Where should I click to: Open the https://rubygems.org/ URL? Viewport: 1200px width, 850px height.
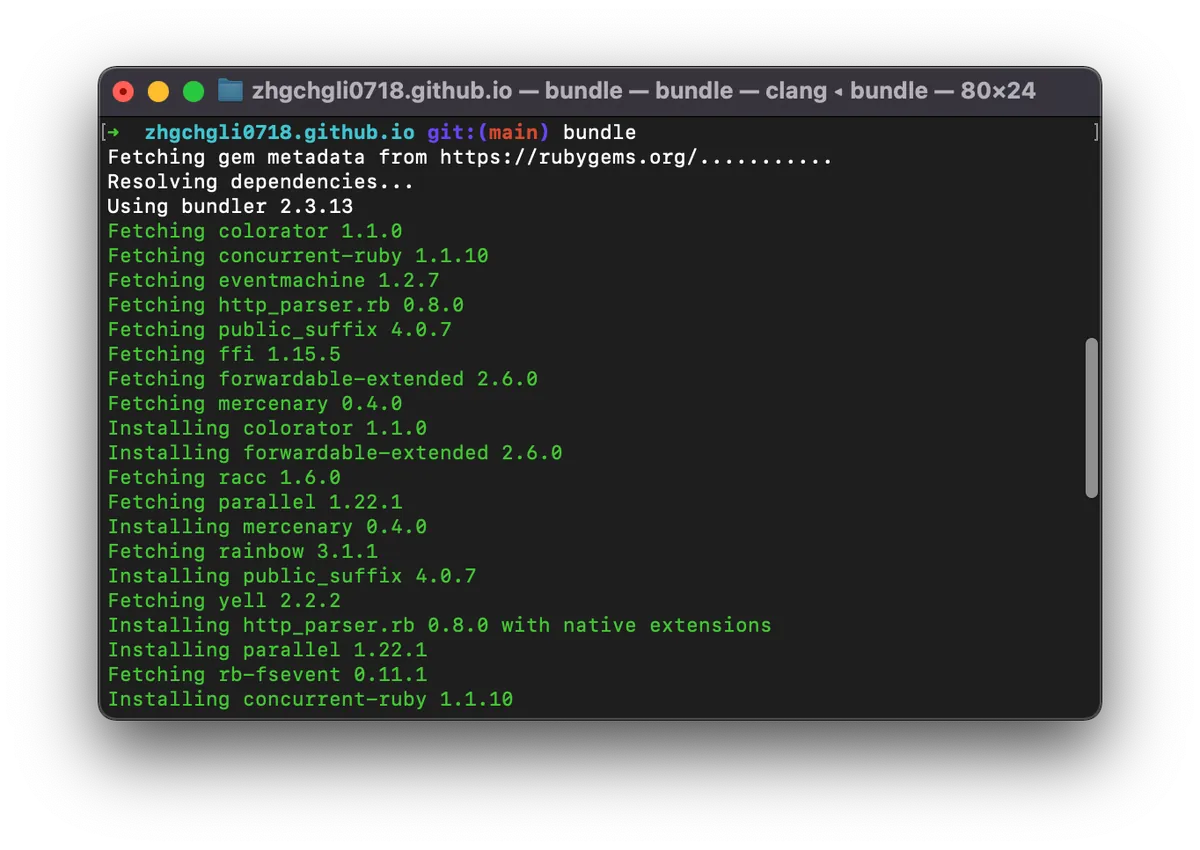[568, 157]
